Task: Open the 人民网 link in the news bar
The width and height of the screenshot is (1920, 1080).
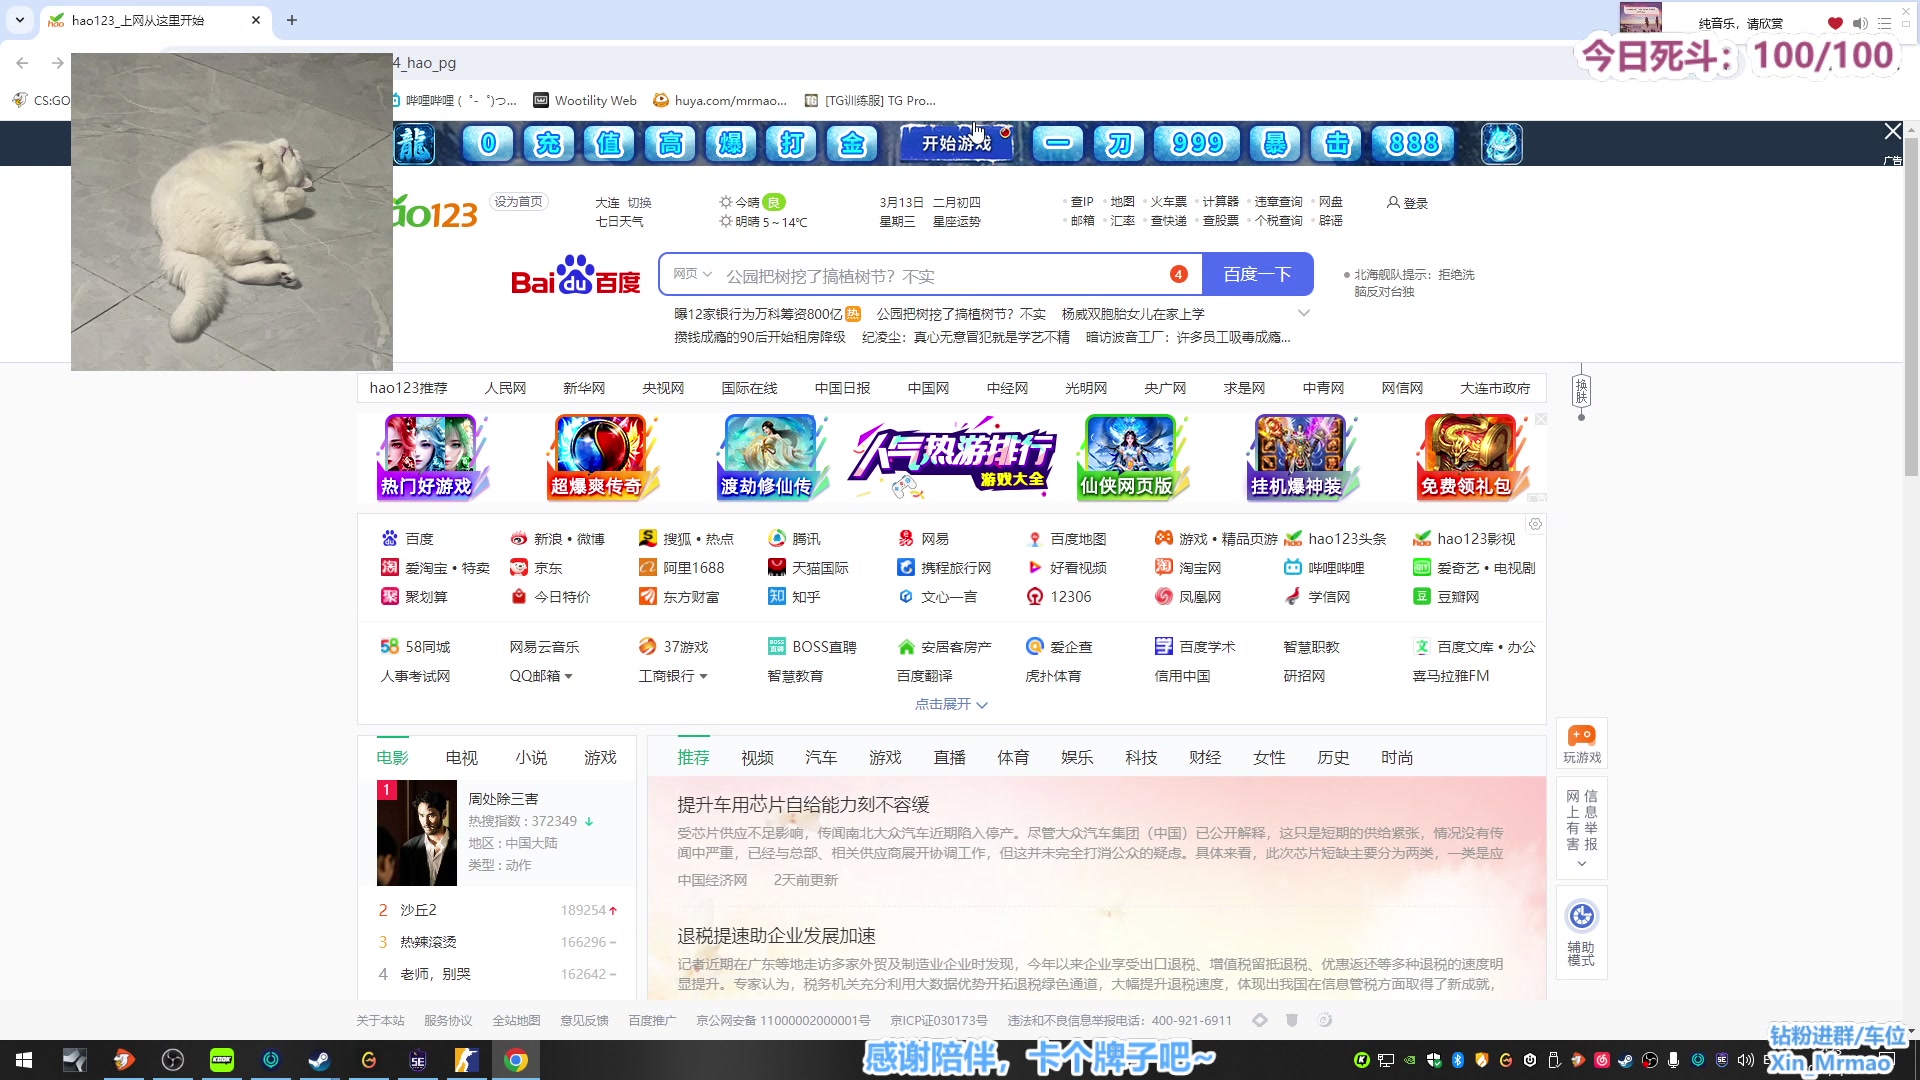Action: pos(505,388)
